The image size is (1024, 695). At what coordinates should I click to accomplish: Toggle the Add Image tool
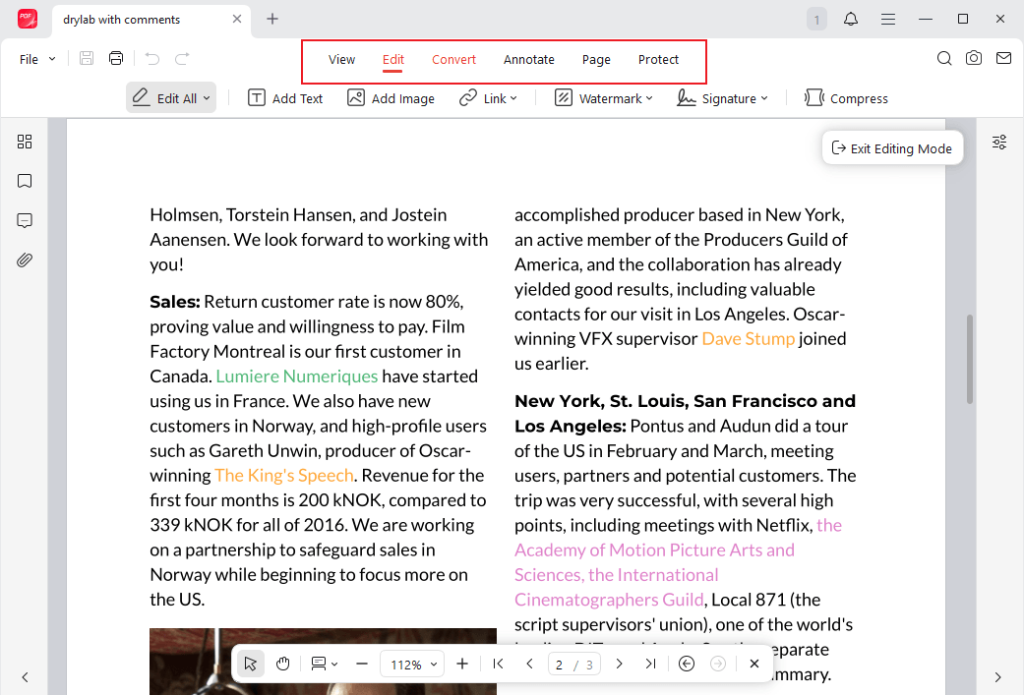[x=391, y=97]
